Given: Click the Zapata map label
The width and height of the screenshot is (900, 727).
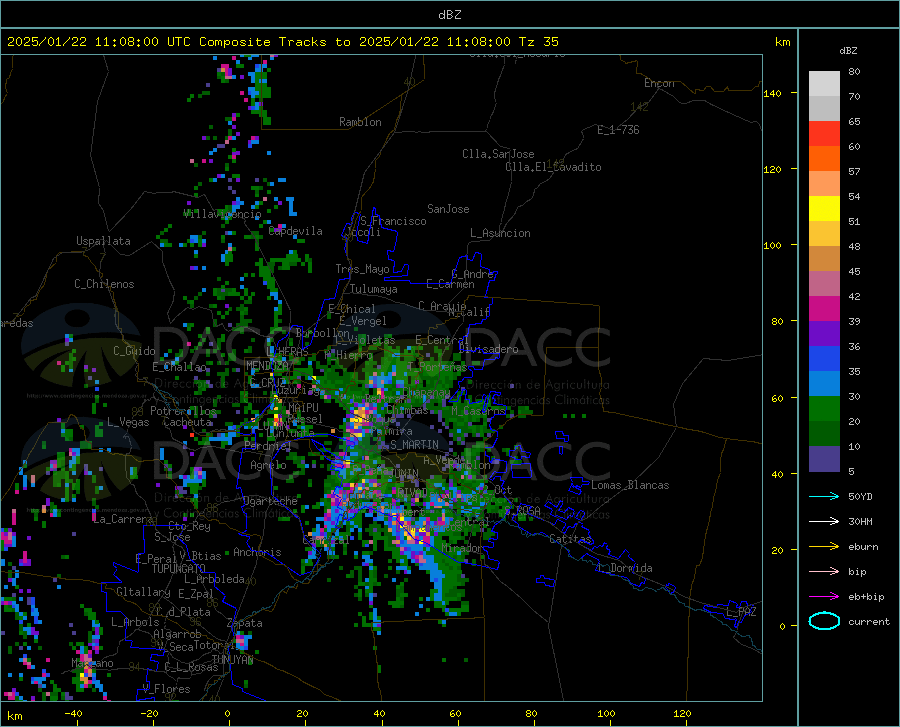Looking at the screenshot, I should 245,623.
